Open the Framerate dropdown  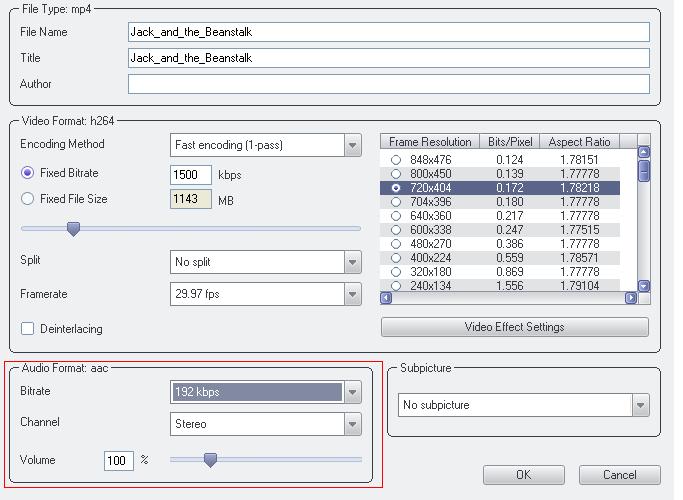(352, 295)
